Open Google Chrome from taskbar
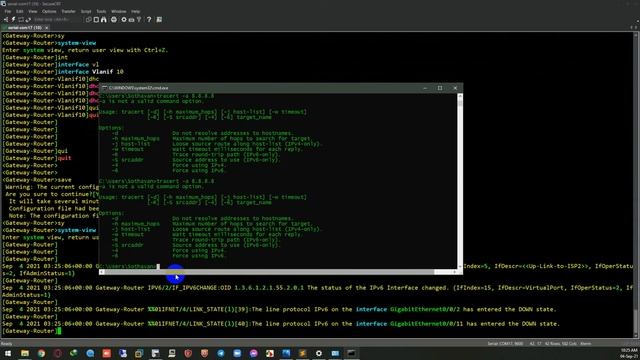 coord(41,353)
